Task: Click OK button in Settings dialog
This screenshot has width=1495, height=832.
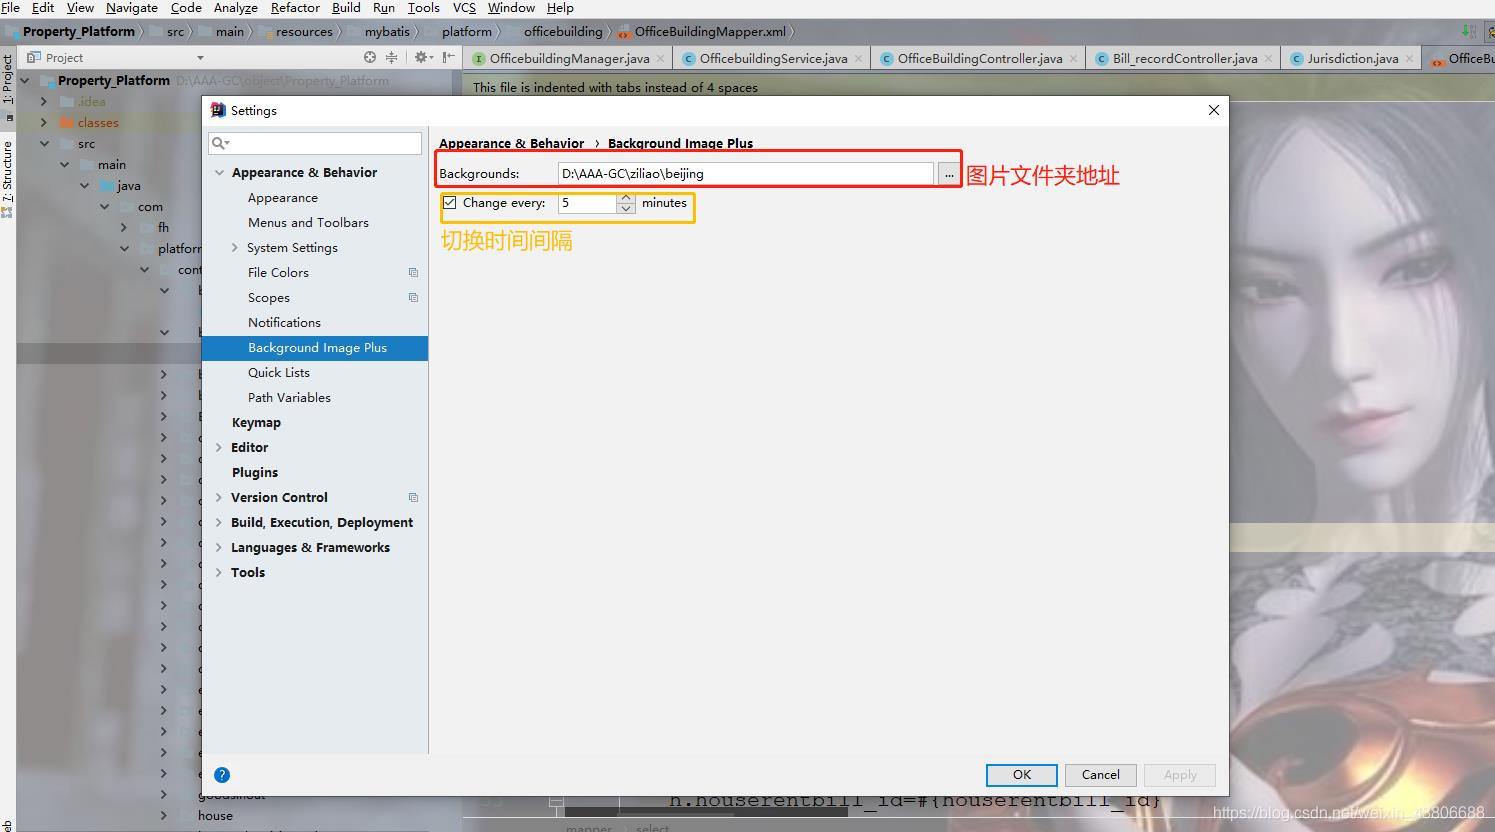Action: tap(1022, 775)
